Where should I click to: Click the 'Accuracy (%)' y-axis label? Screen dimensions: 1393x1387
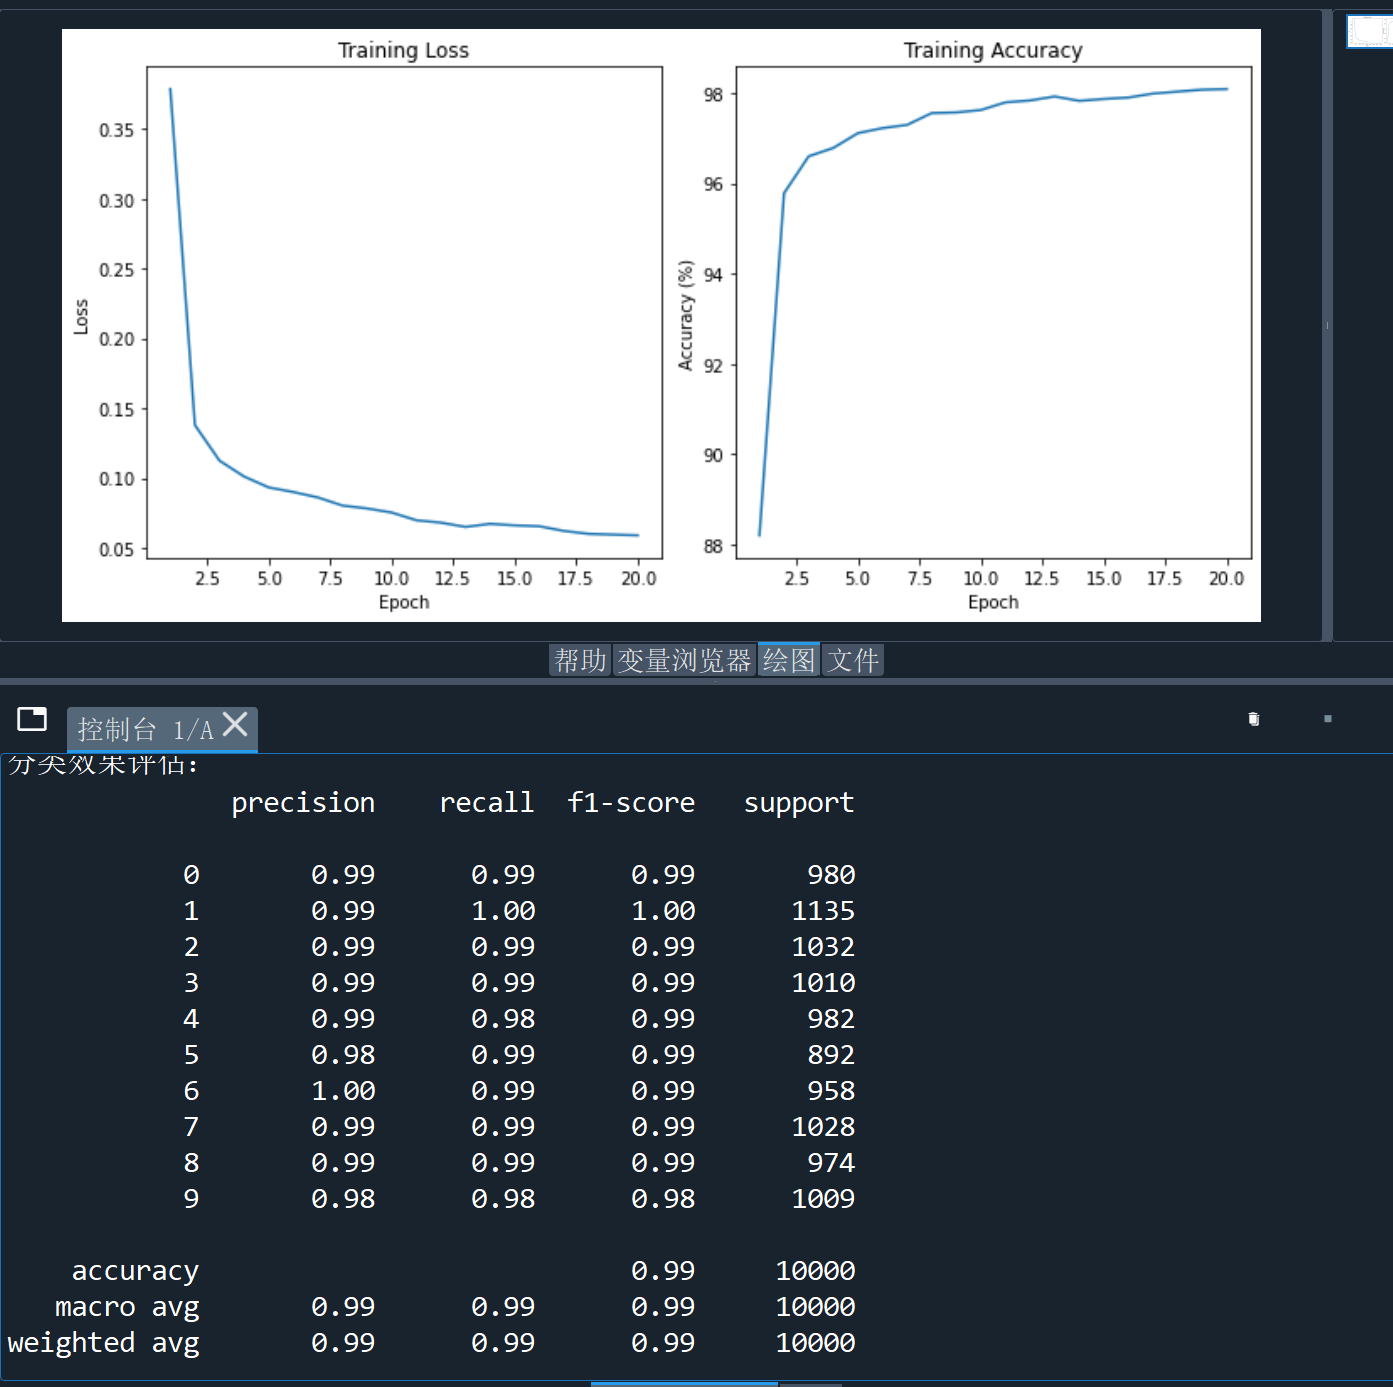(685, 316)
